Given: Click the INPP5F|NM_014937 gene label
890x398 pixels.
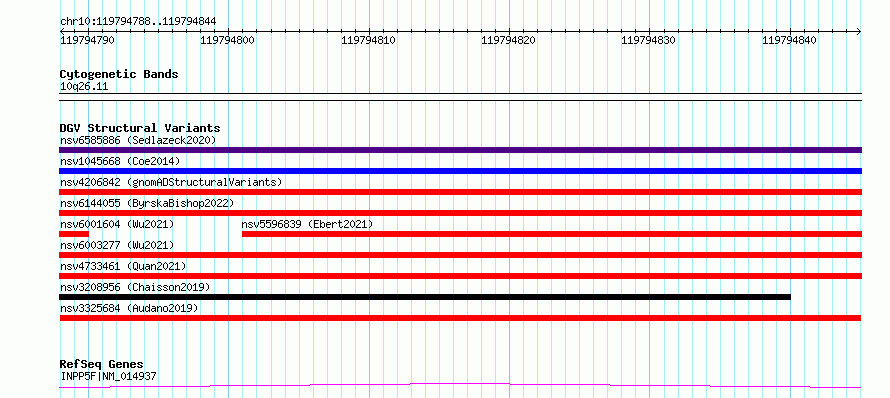Looking at the screenshot, I should coord(108,376).
